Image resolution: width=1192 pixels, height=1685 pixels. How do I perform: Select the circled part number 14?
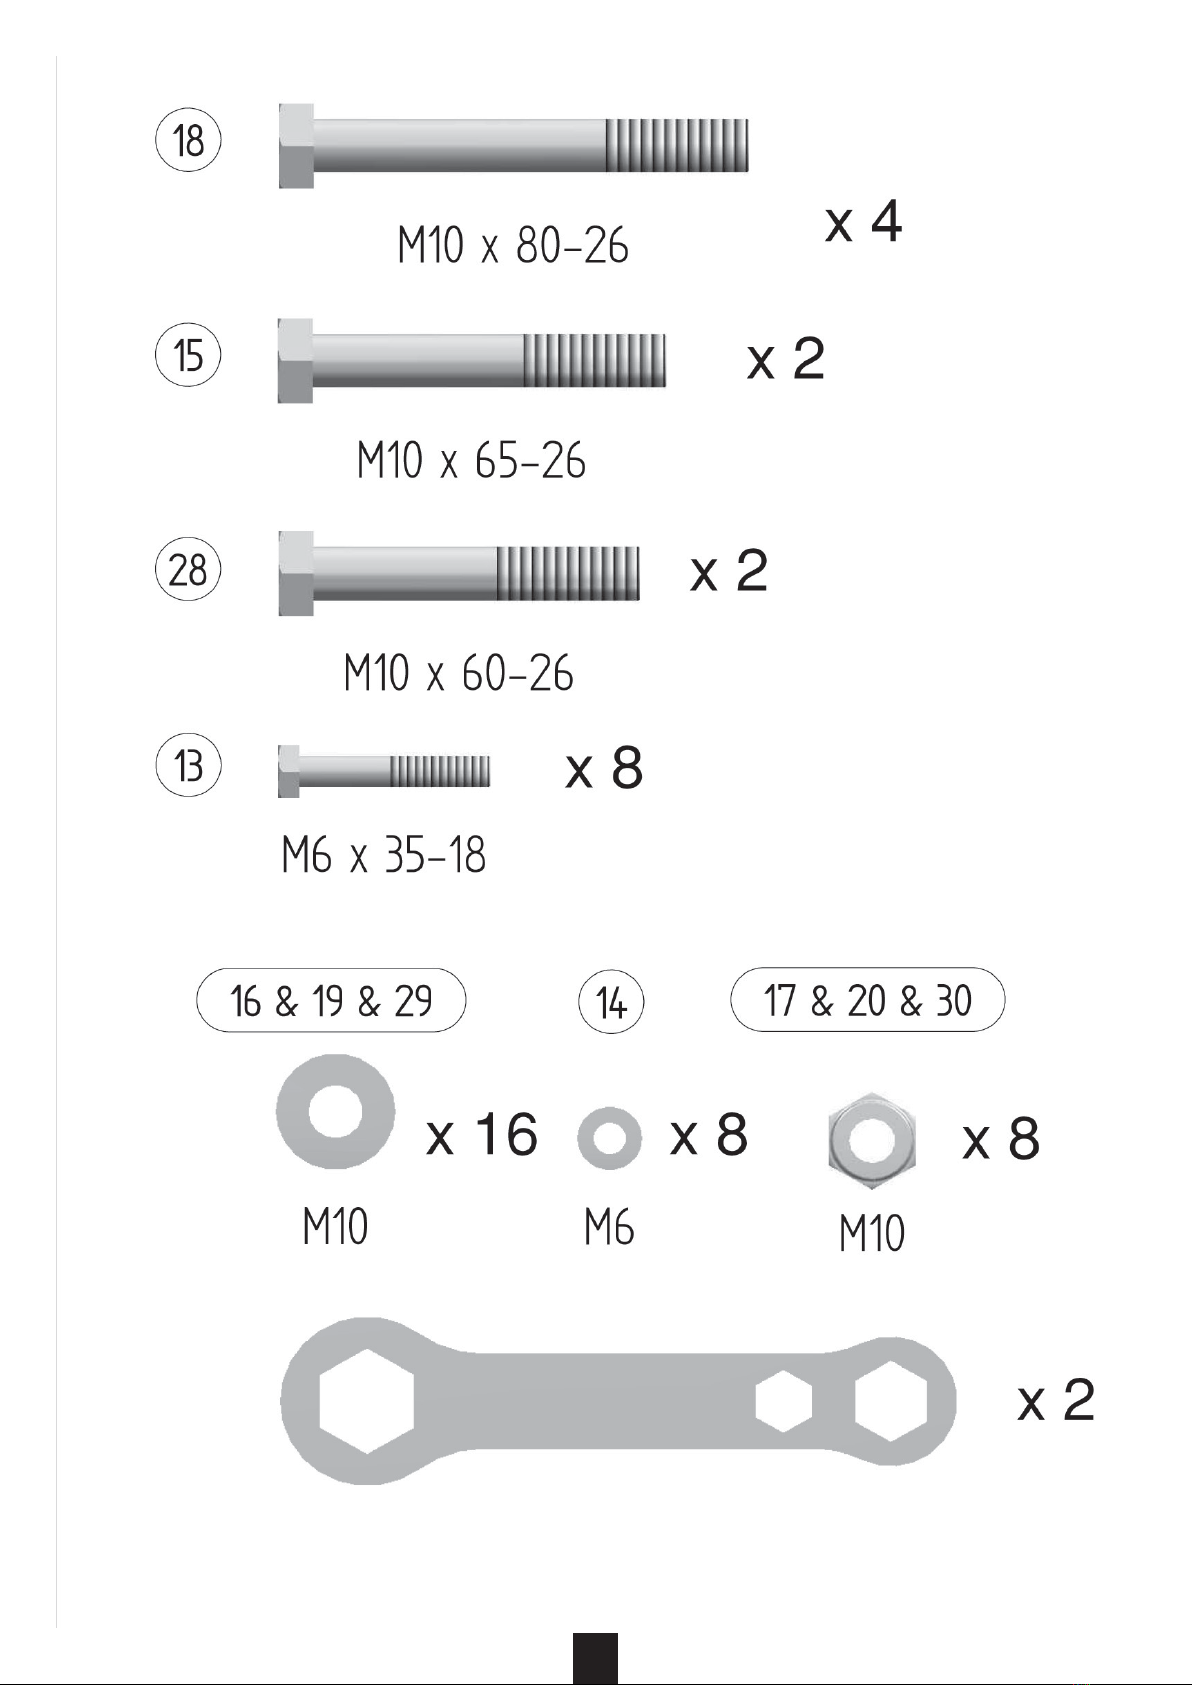coord(611,1001)
